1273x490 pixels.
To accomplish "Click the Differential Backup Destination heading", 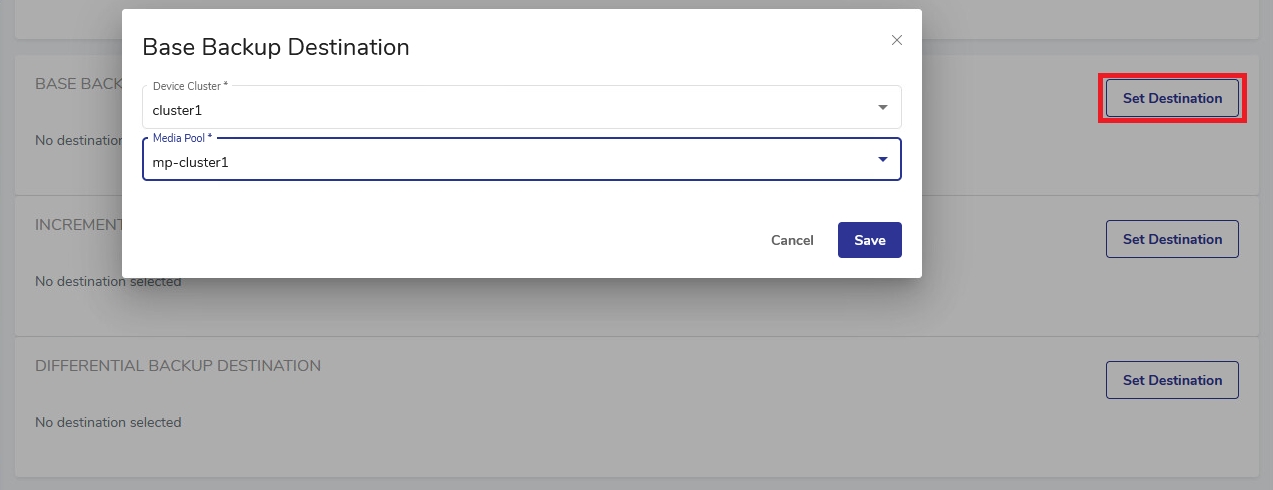I will tap(178, 366).
